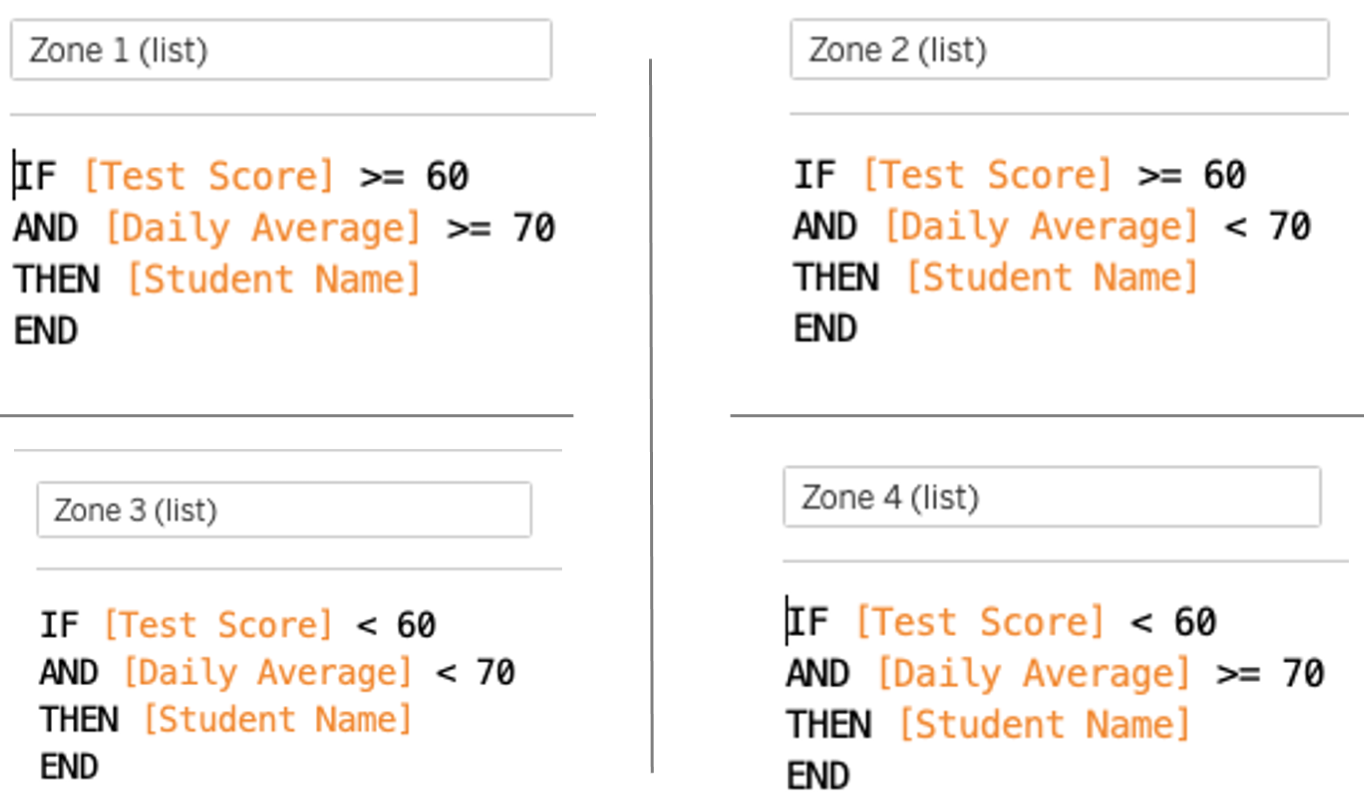The image size is (1364, 802).
Task: Click [Student Name] in Zone 1 formula
Action: tap(273, 279)
